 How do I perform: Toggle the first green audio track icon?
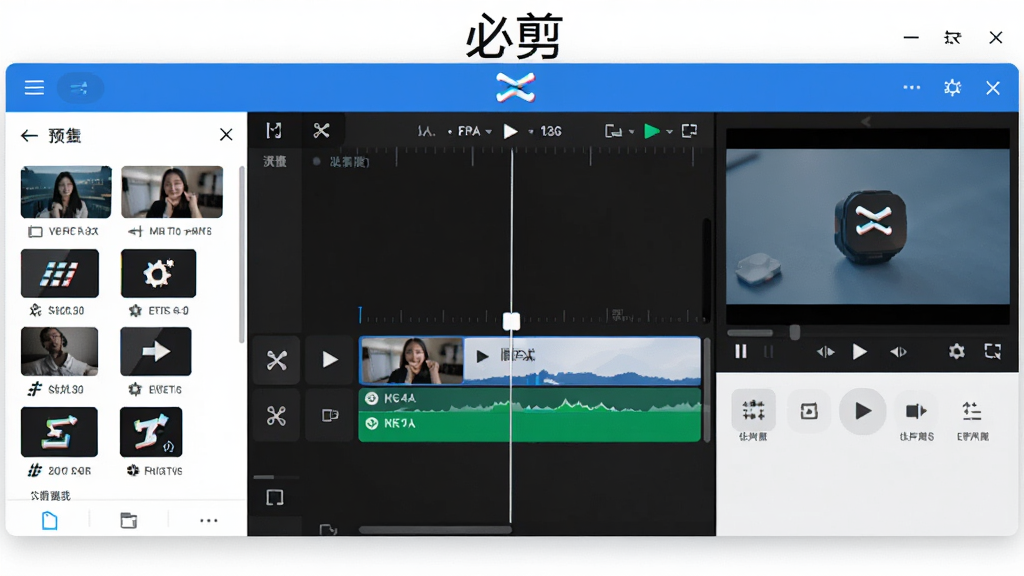click(372, 398)
